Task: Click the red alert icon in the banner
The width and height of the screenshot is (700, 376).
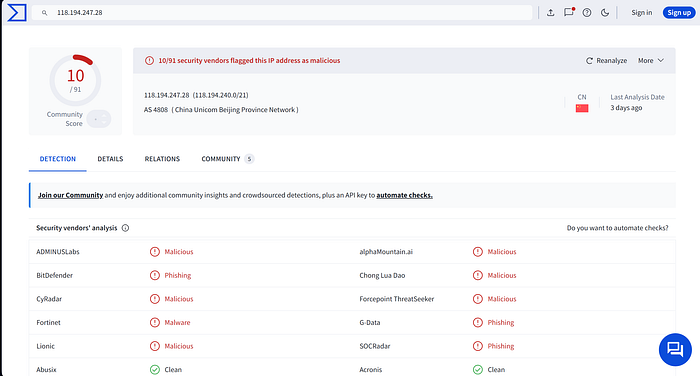Action: pyautogui.click(x=150, y=60)
